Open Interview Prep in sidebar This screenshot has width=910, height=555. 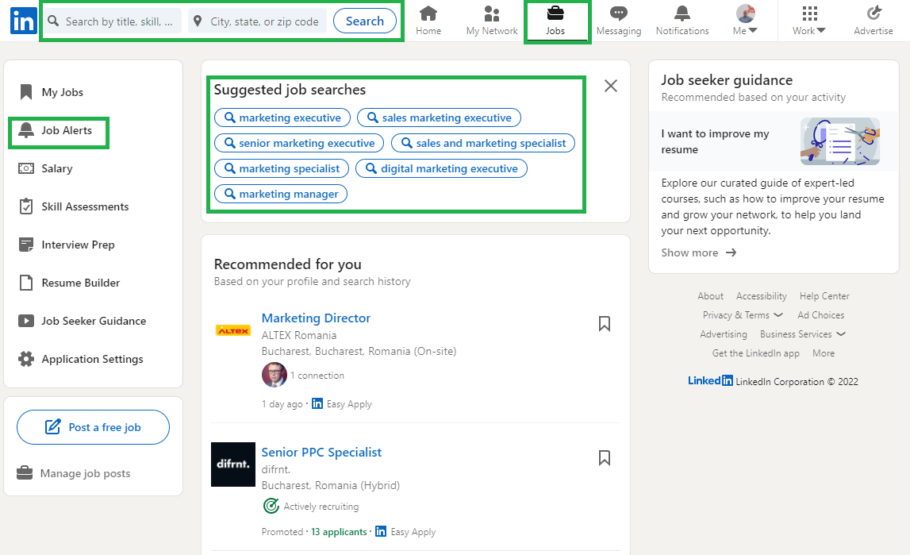pos(67,245)
